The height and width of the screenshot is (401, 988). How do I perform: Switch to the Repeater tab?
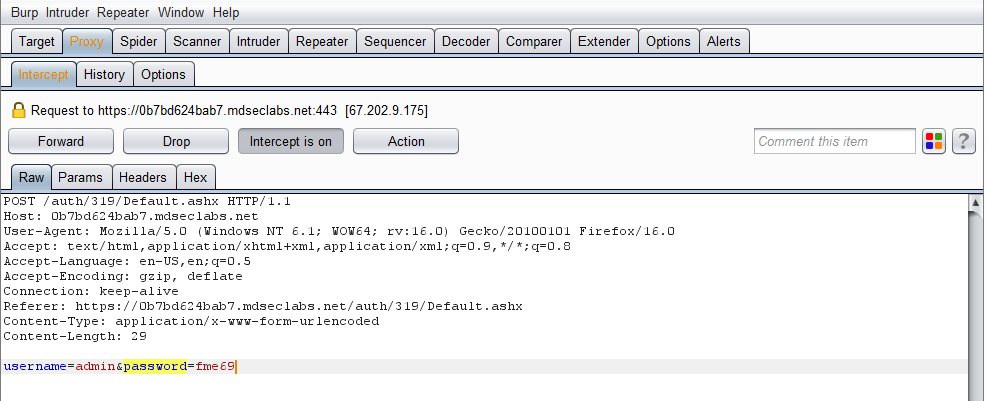(322, 42)
